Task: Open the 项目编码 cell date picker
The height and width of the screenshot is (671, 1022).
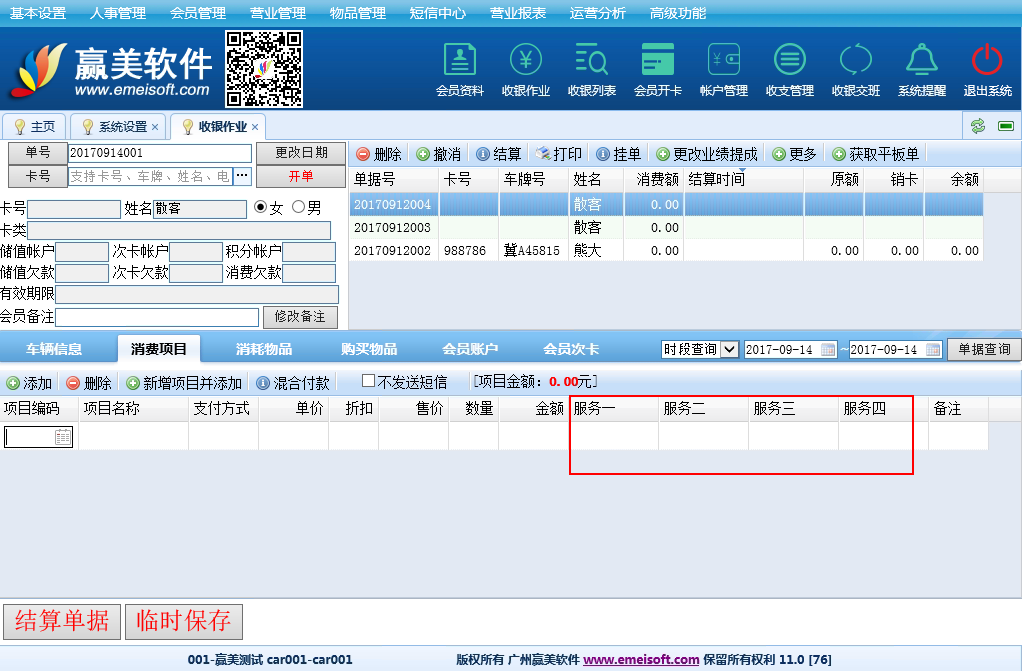Action: point(63,437)
